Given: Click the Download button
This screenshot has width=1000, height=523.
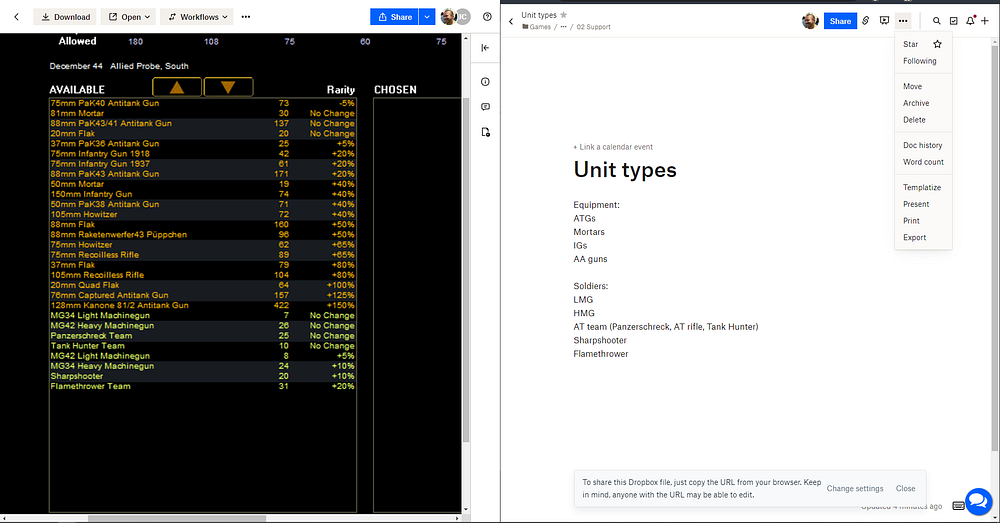Looking at the screenshot, I should 65,17.
